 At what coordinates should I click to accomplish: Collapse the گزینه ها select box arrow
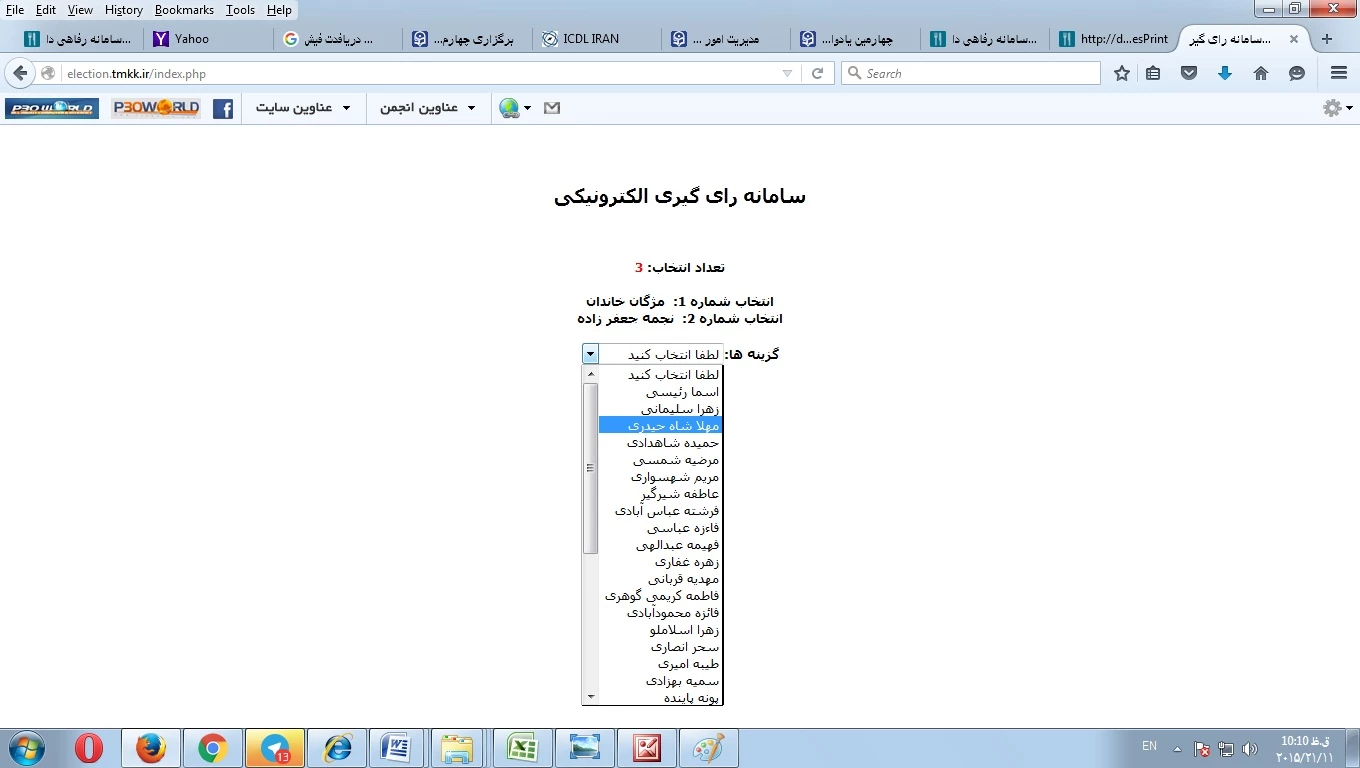(590, 354)
